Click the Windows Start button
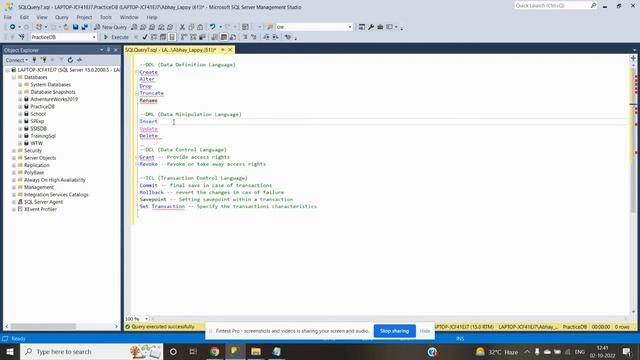The image size is (640, 360). click(x=10, y=351)
